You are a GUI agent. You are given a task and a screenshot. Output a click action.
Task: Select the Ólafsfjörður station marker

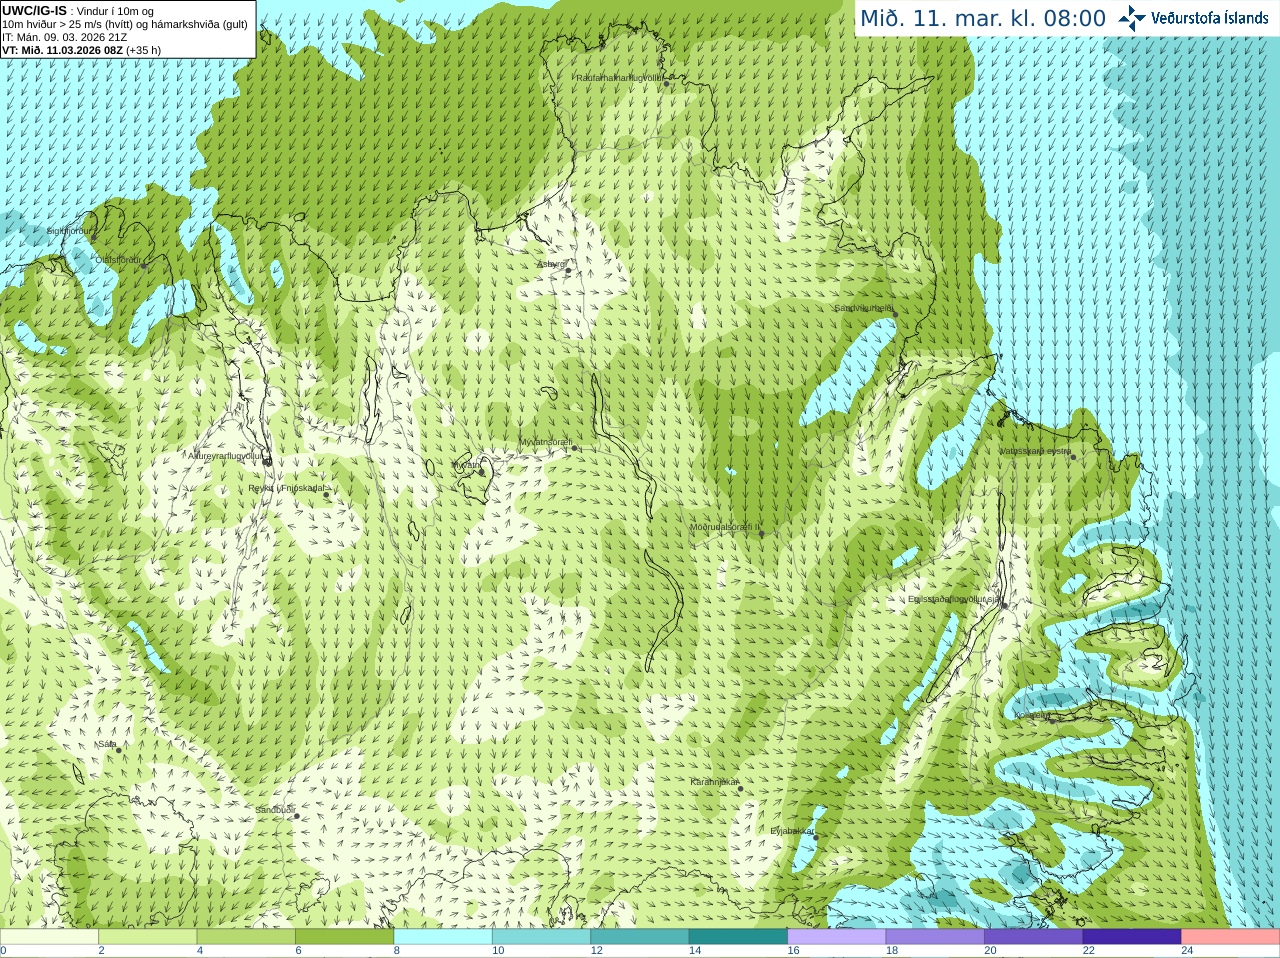[x=144, y=266]
